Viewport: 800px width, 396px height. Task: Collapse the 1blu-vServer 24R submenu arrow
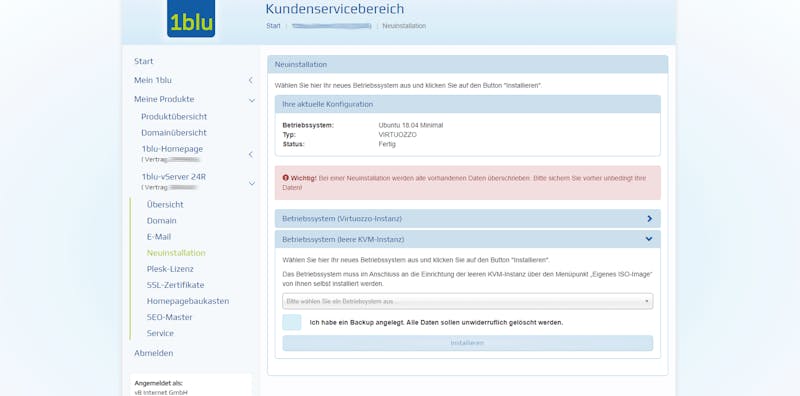252,183
